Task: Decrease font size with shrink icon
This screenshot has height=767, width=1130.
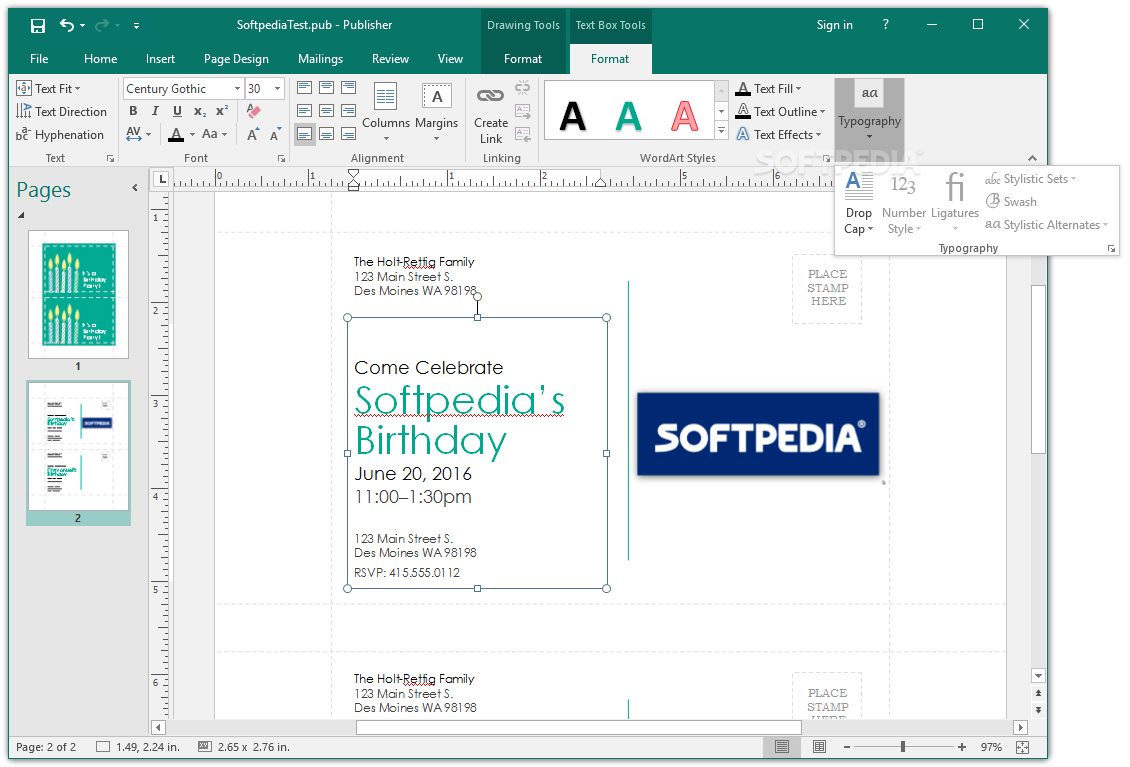Action: pyautogui.click(x=275, y=135)
